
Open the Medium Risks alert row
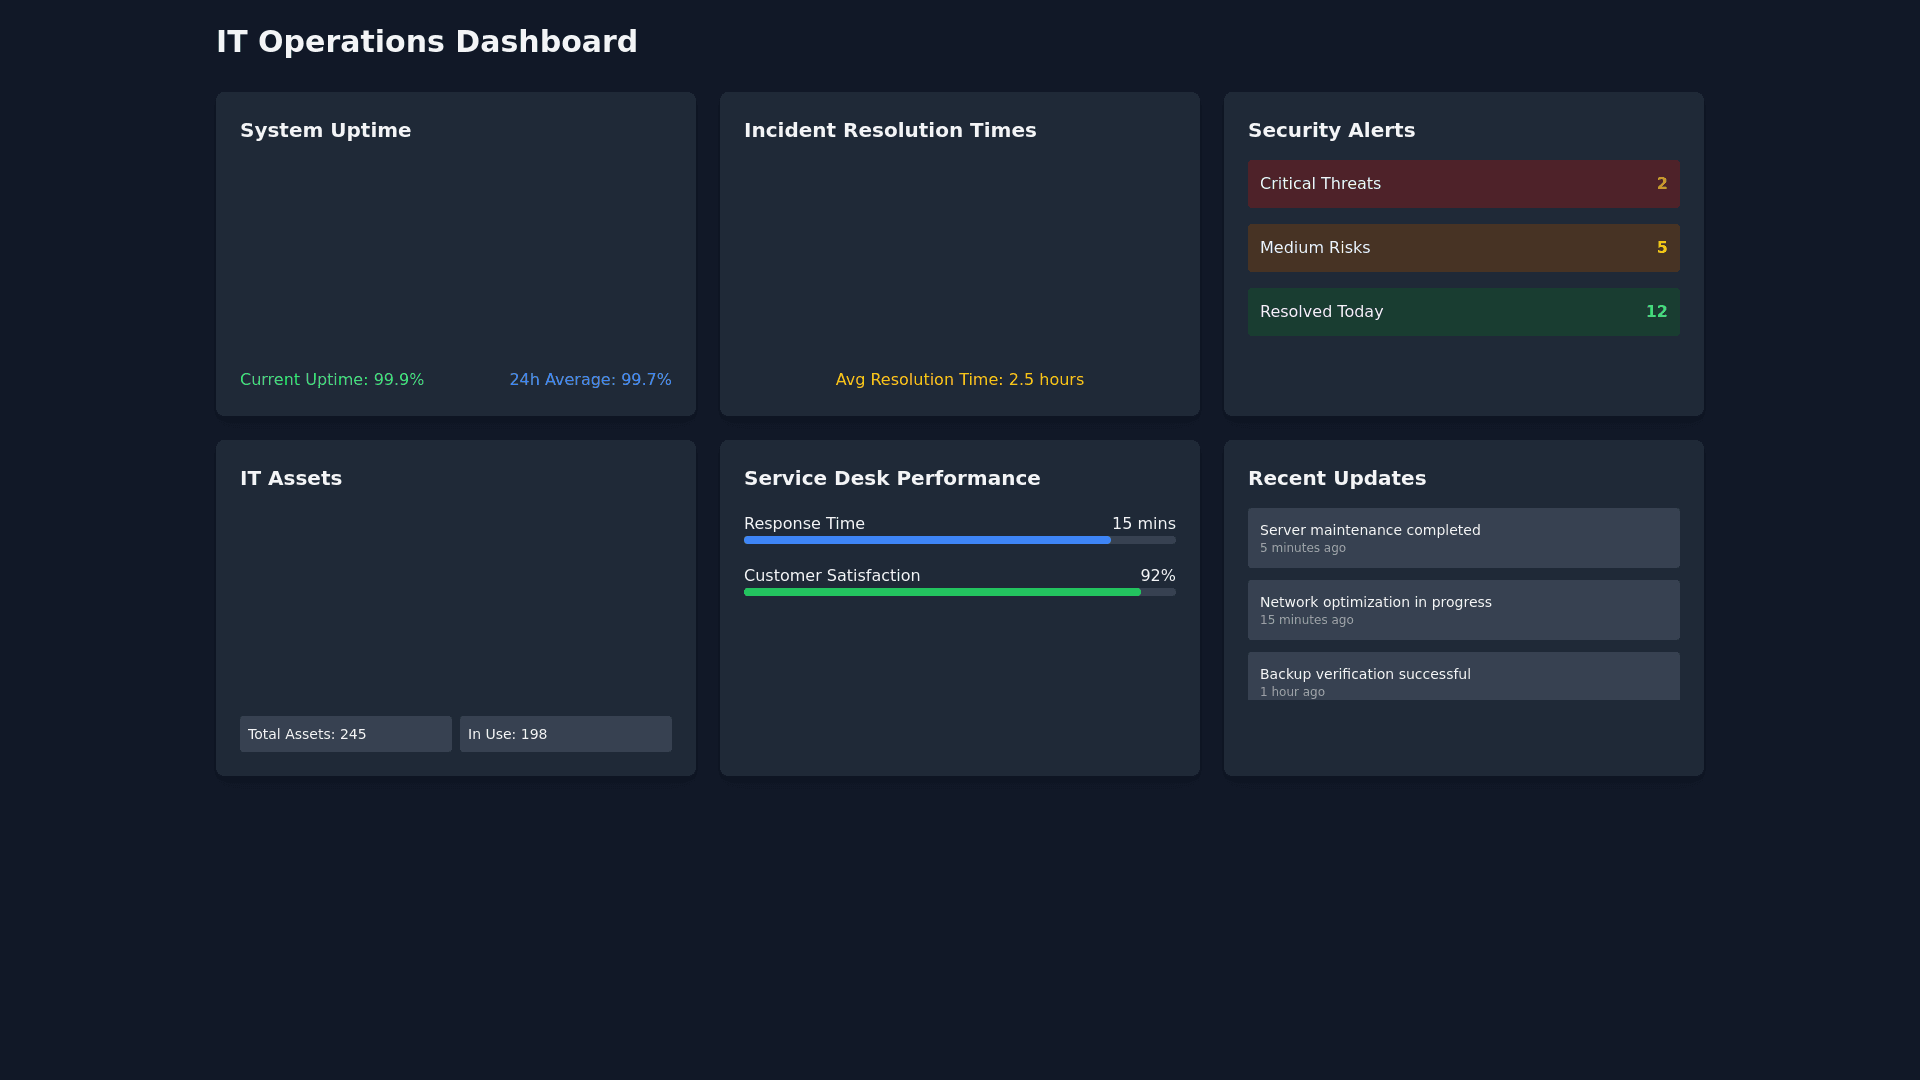pyautogui.click(x=1462, y=248)
